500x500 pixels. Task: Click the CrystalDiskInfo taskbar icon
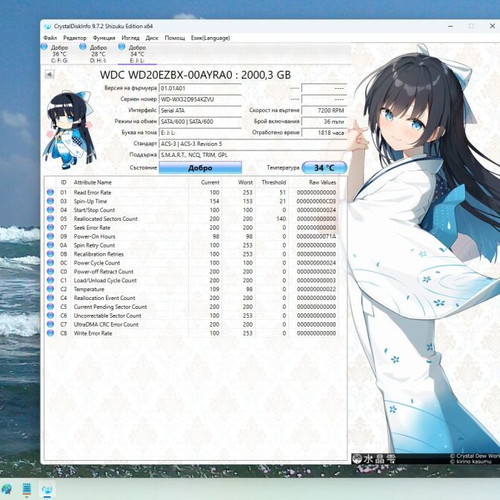pos(47,489)
